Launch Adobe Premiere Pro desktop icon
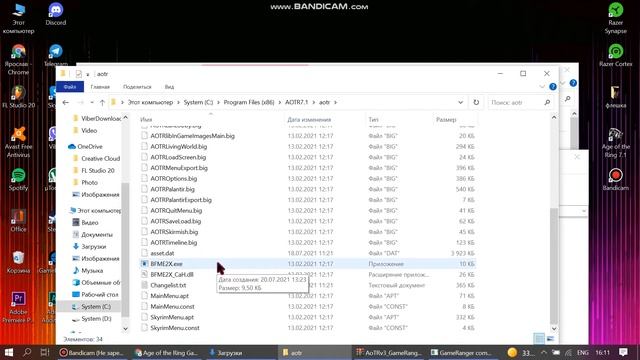The height and width of the screenshot is (360, 640). pos(18,307)
